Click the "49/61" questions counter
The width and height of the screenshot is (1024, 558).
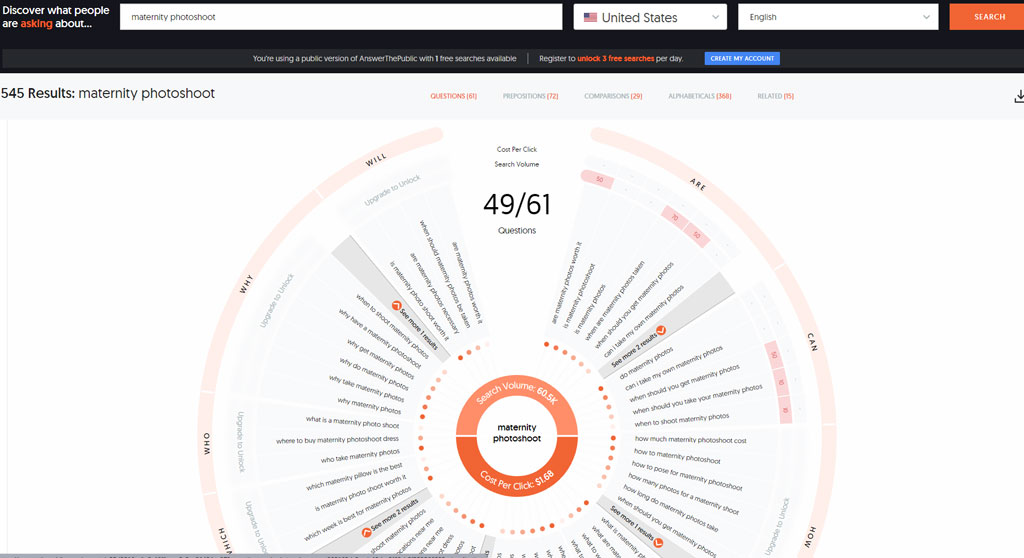pos(517,205)
